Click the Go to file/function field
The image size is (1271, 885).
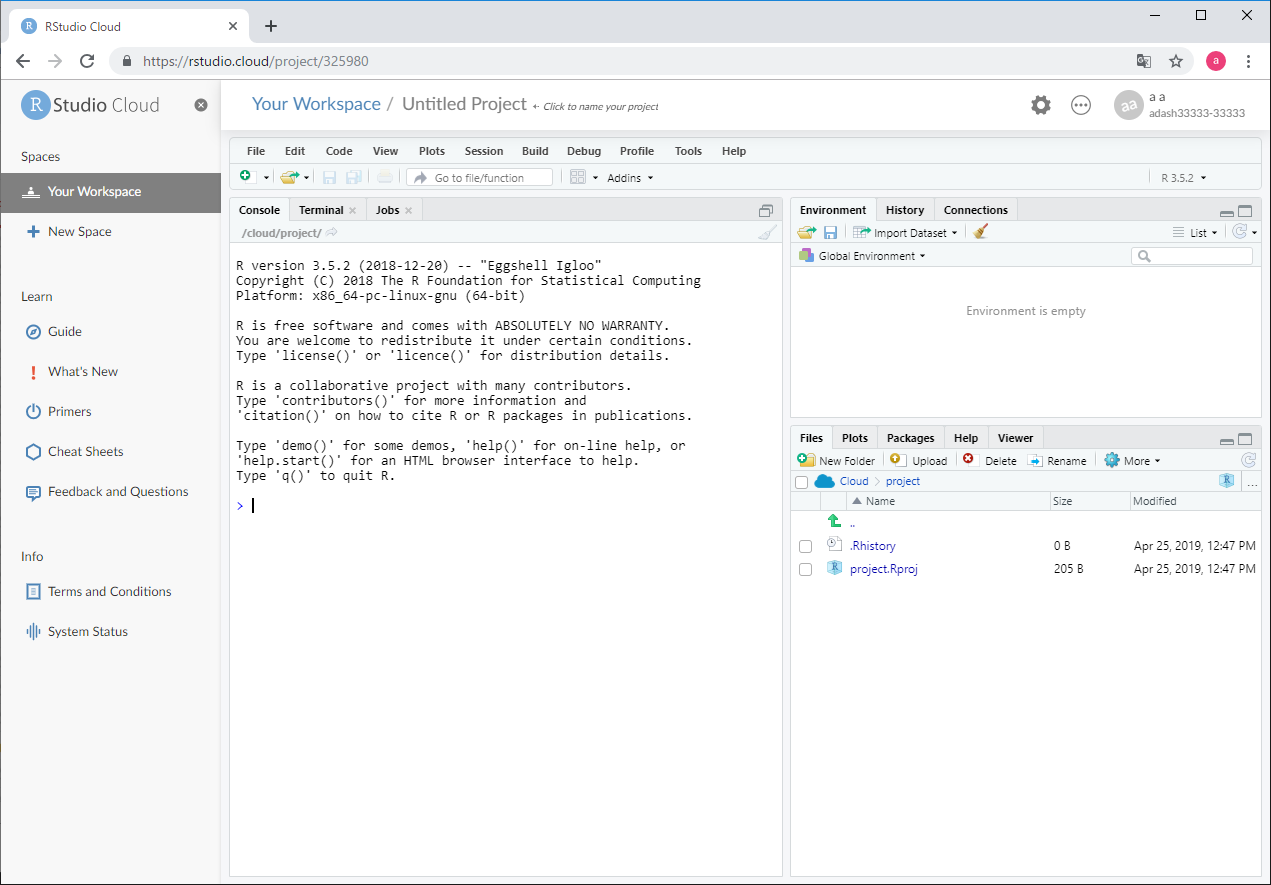[x=480, y=178]
